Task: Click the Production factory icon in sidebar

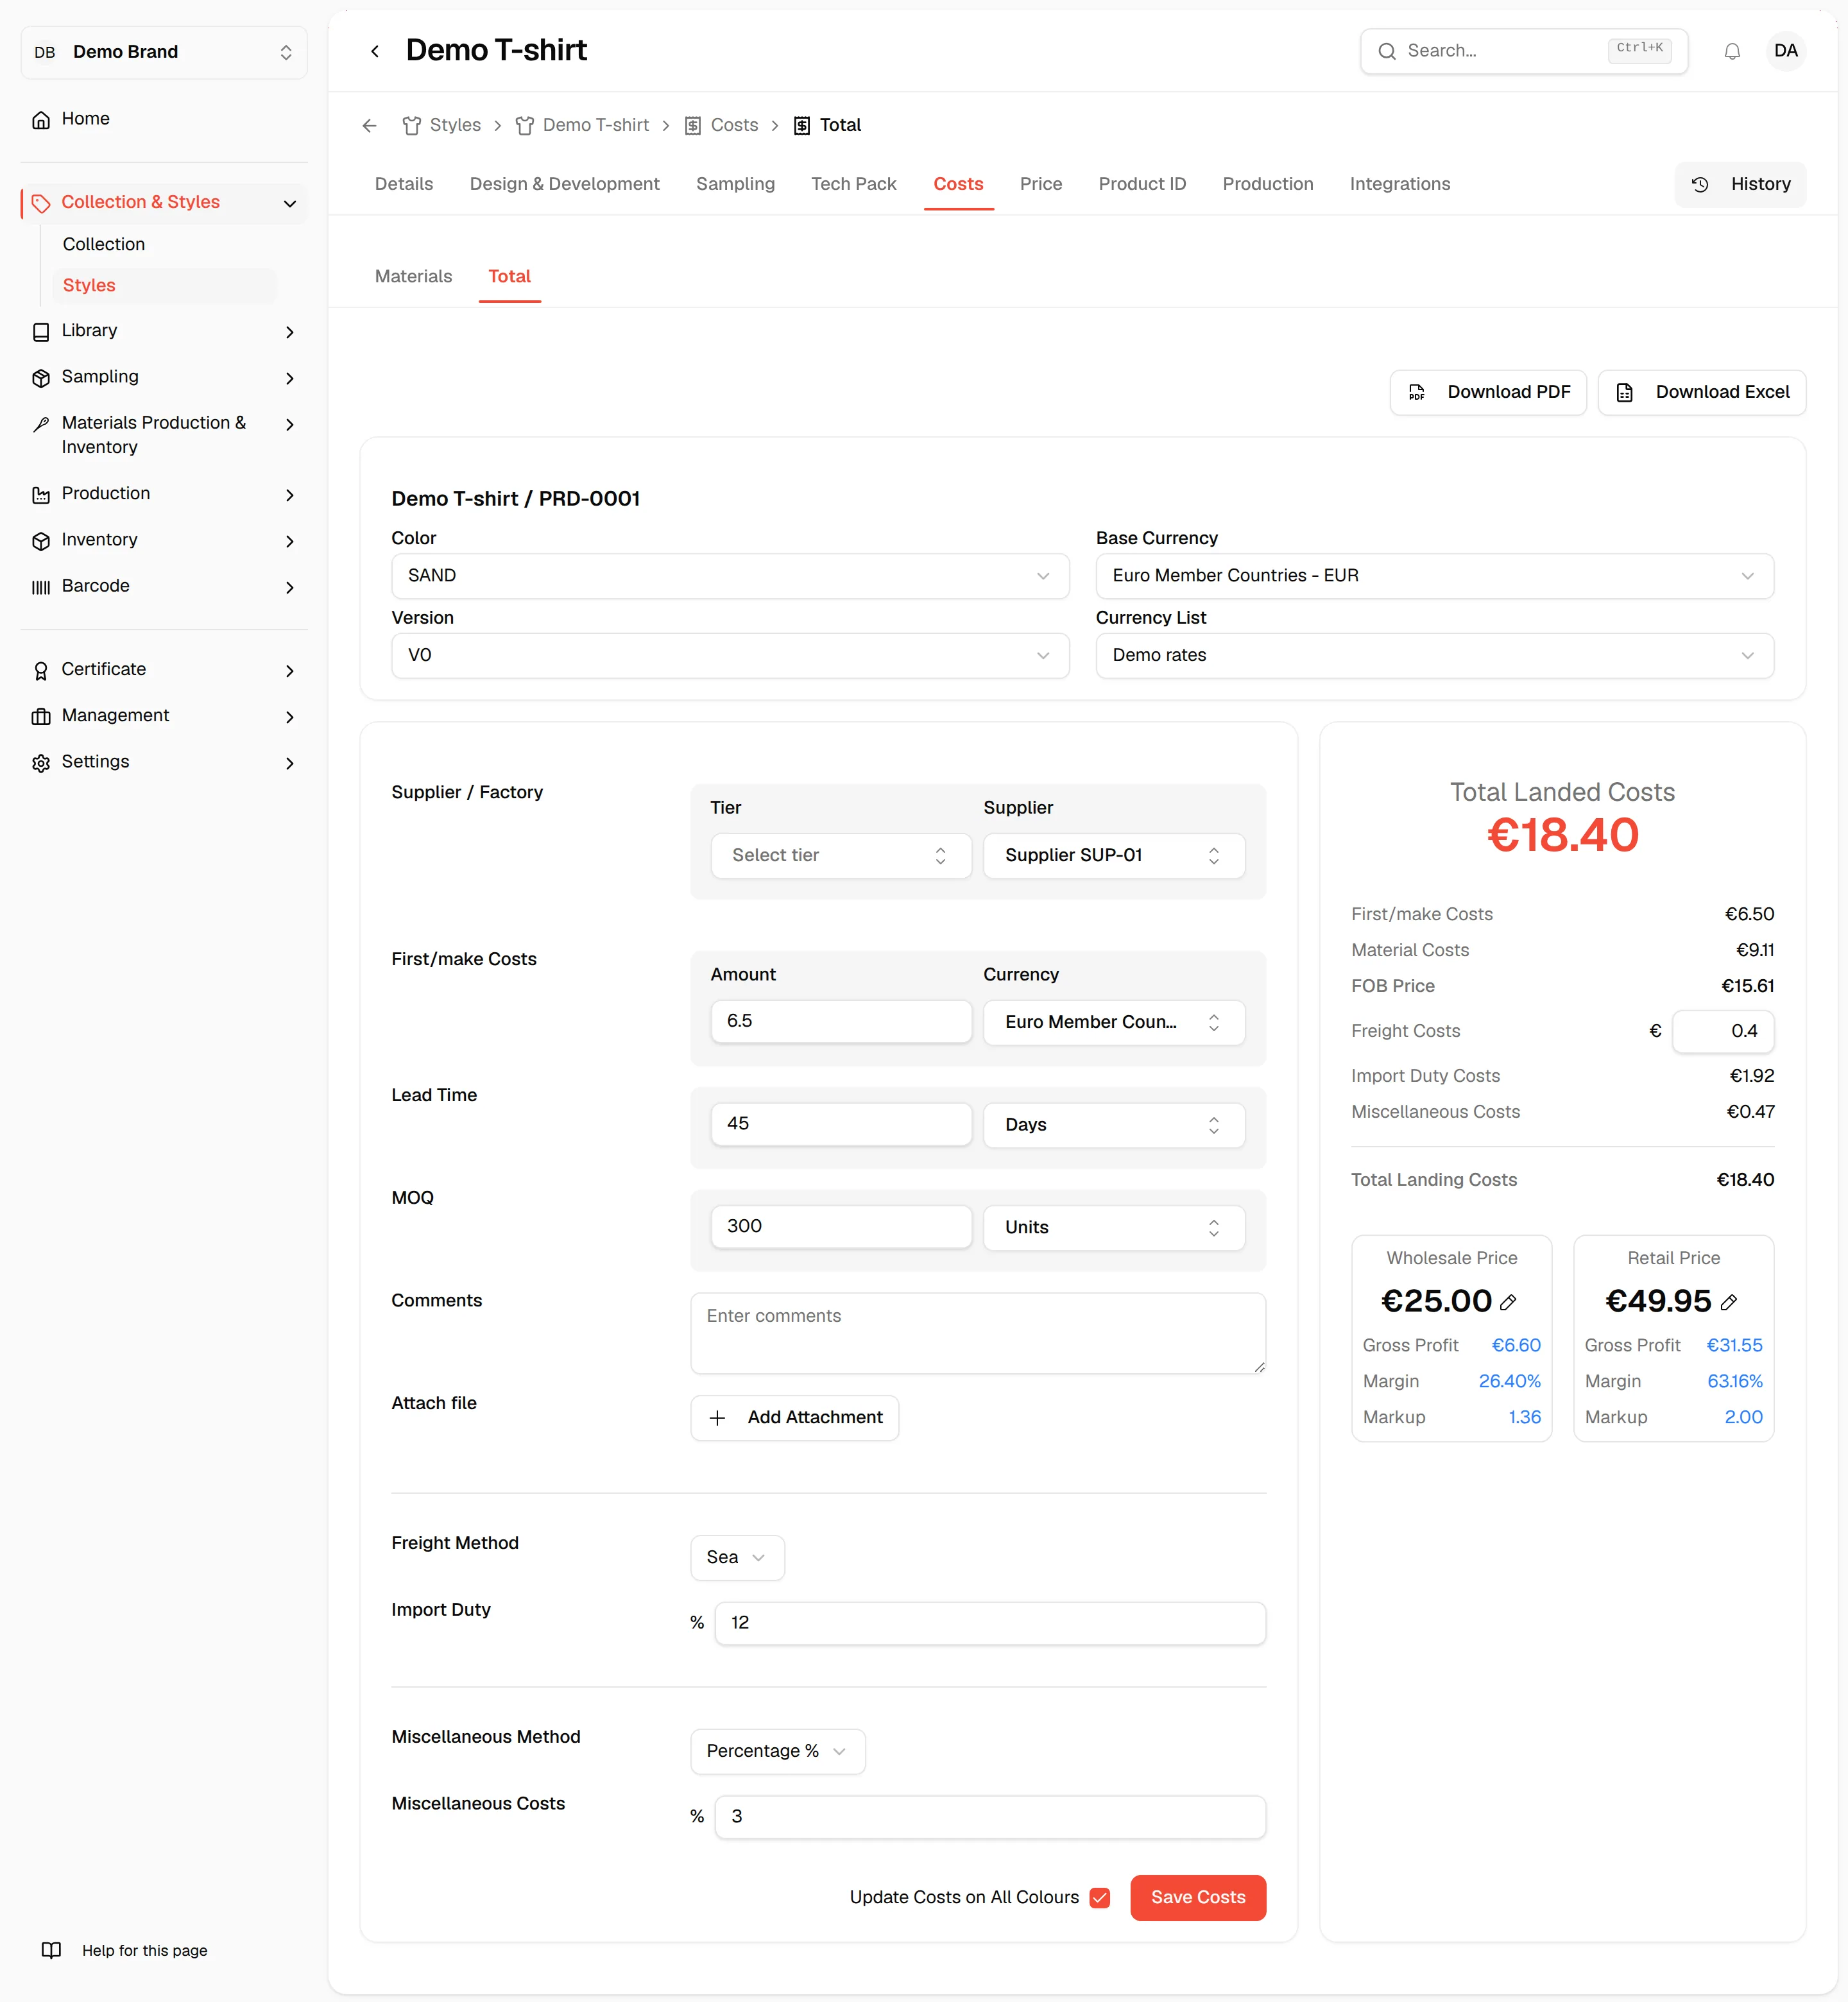Action: [41, 494]
